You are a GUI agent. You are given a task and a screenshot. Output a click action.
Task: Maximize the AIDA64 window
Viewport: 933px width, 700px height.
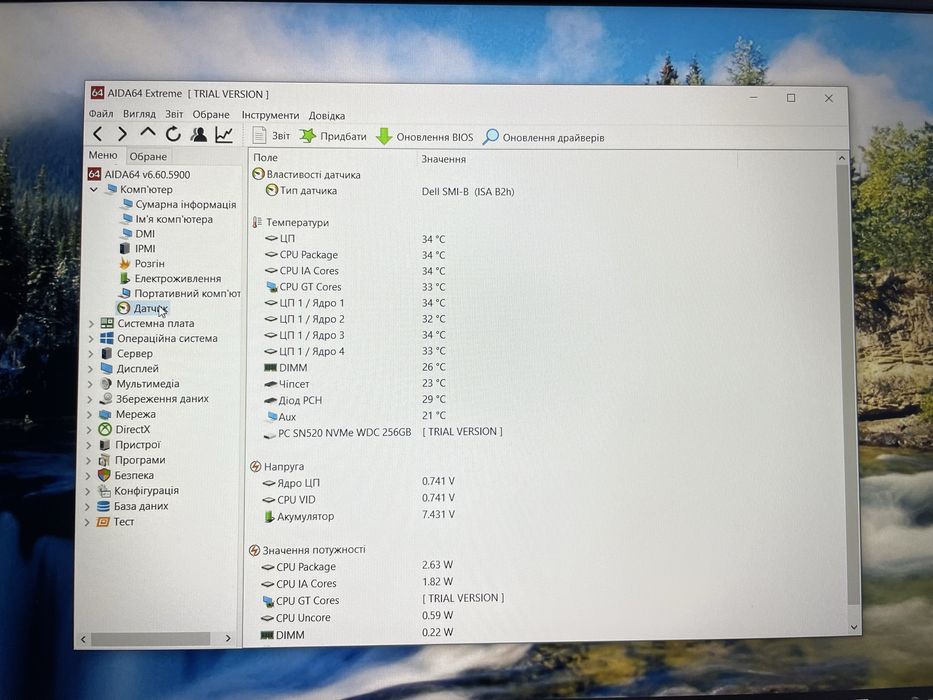791,98
